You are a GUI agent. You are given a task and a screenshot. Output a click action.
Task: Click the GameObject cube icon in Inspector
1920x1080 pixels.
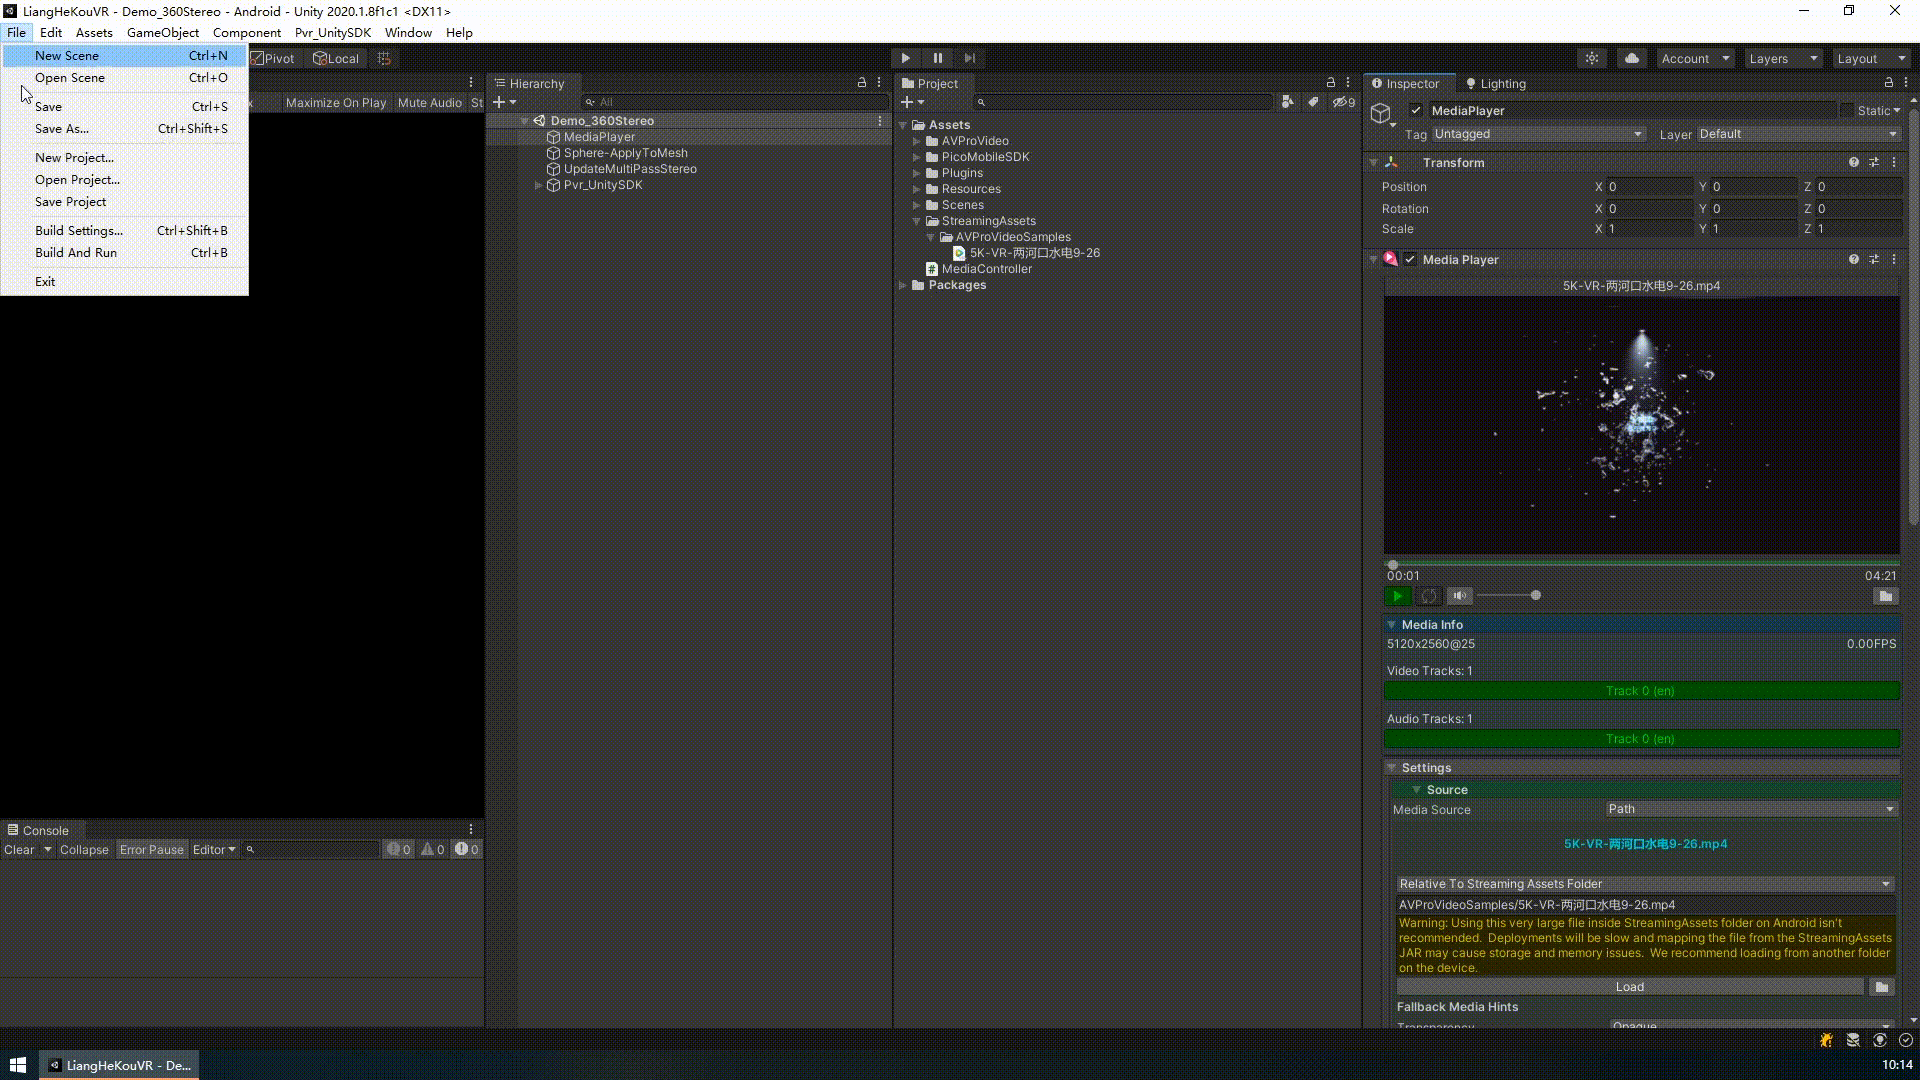1381,113
